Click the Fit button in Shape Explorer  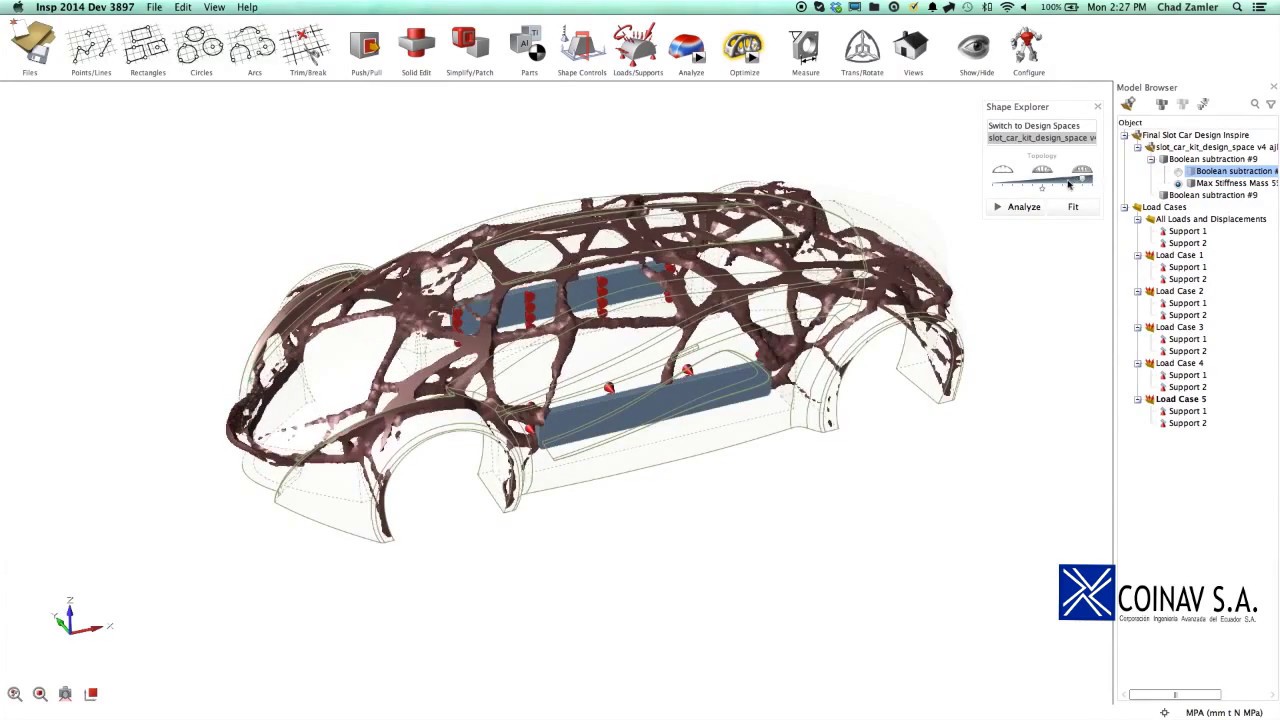click(x=1073, y=207)
